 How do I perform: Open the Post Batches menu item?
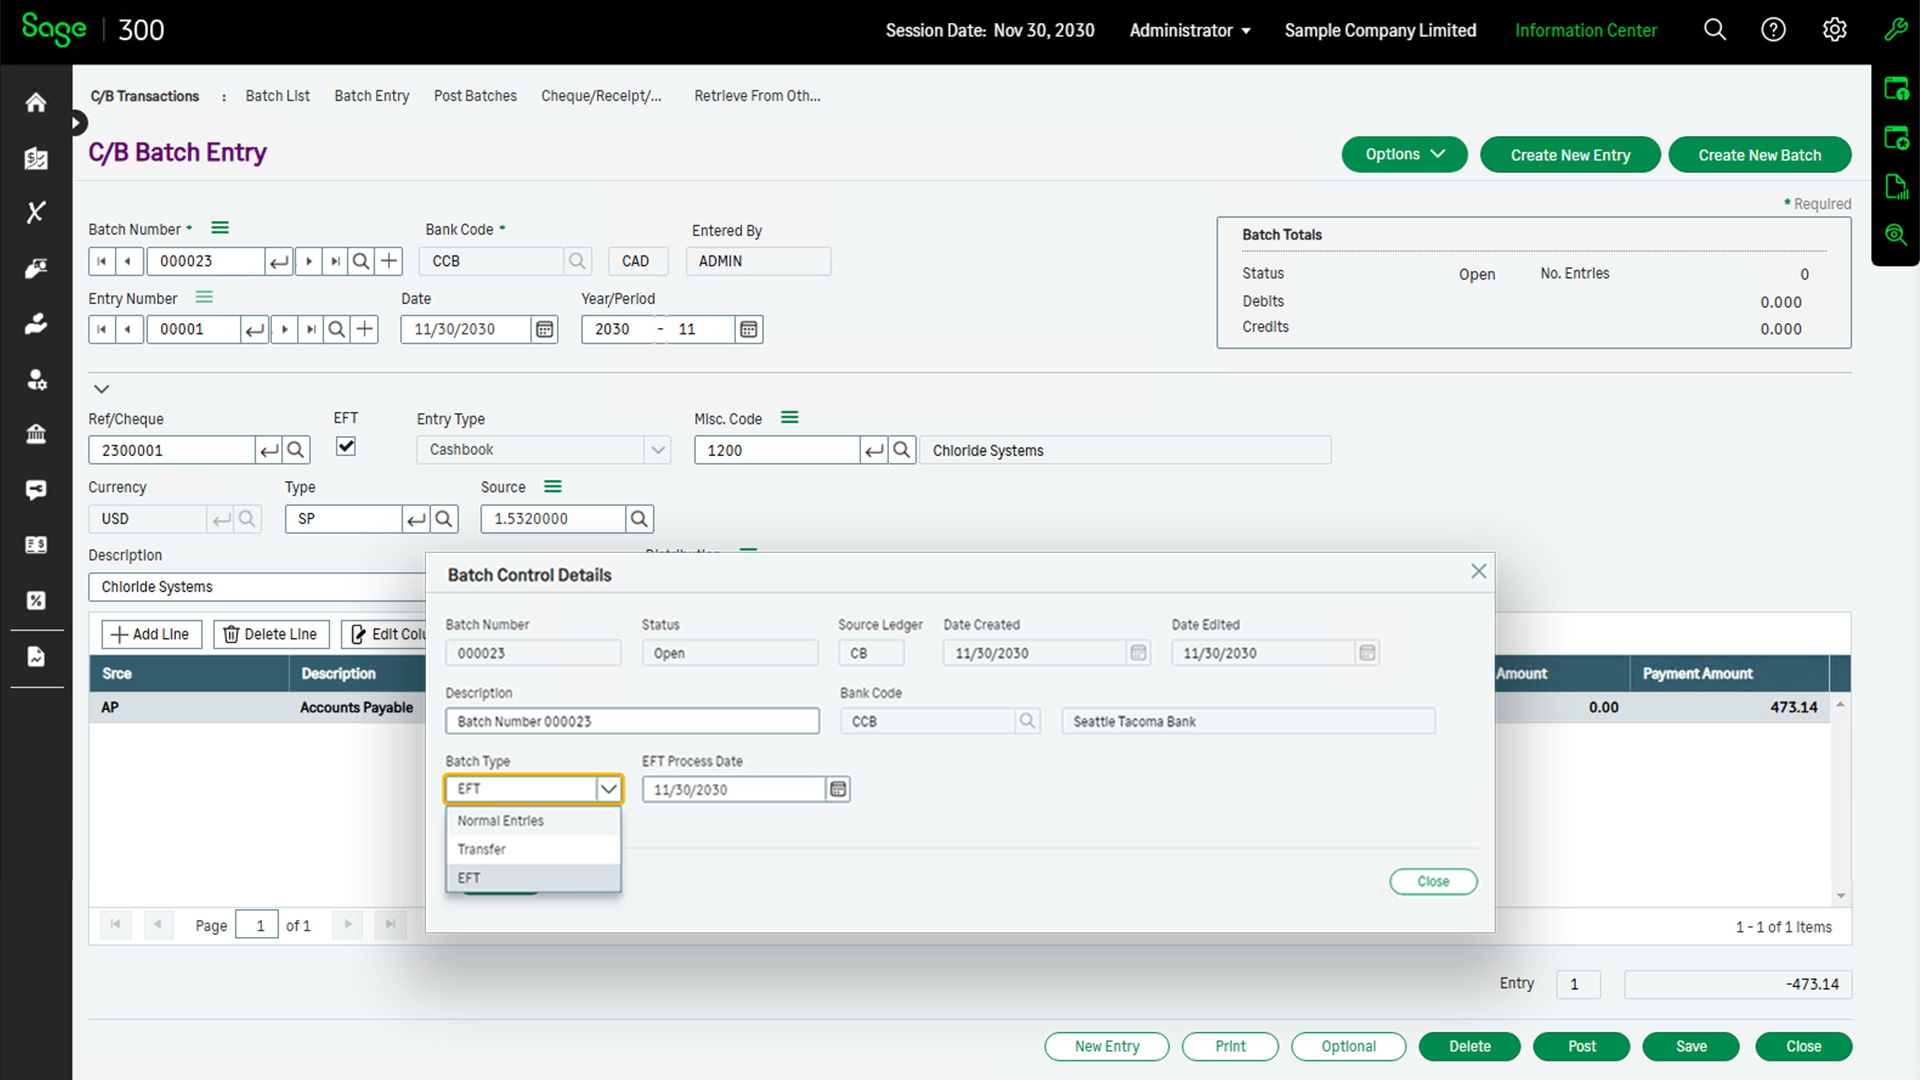pyautogui.click(x=475, y=96)
